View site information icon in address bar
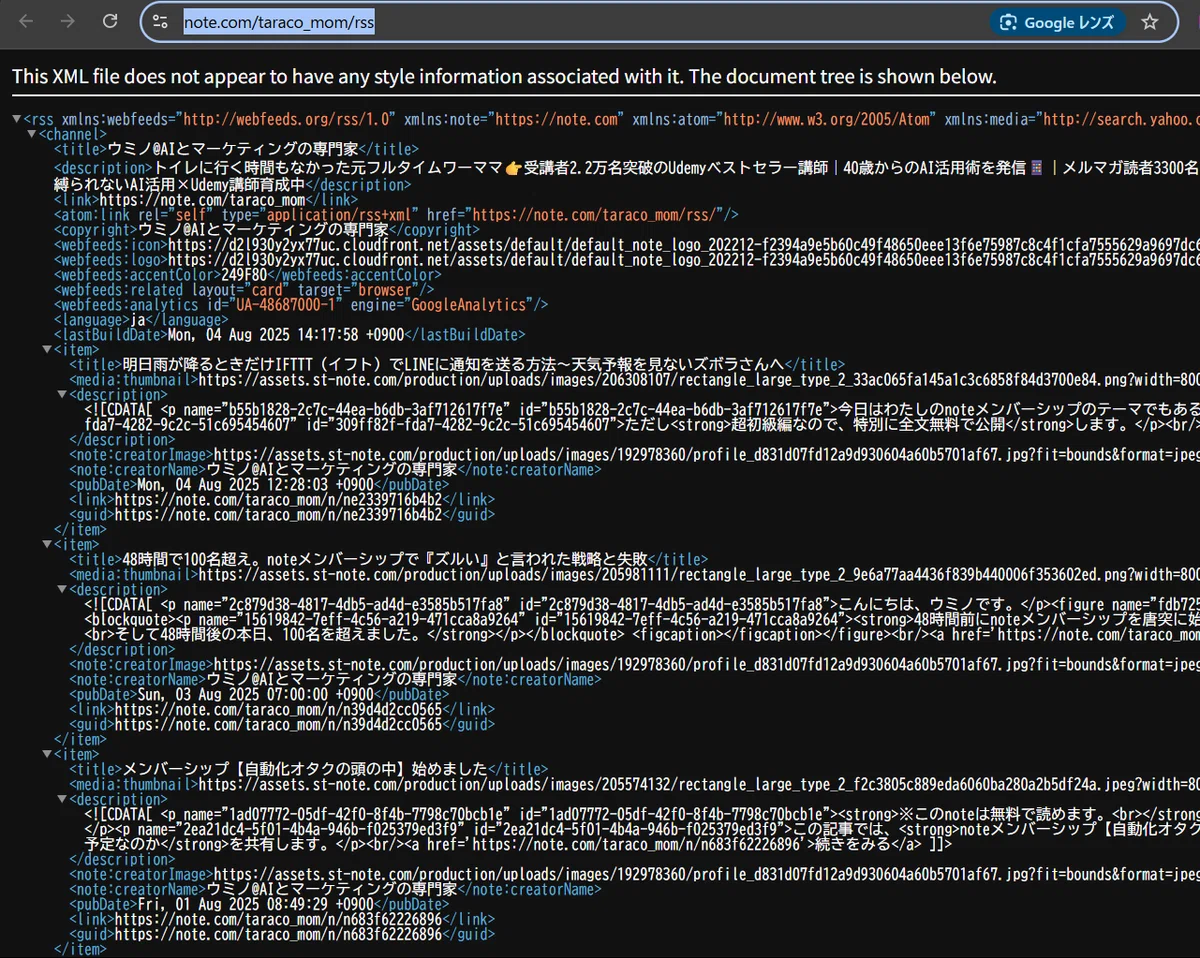This screenshot has height=958, width=1200. pyautogui.click(x=161, y=21)
